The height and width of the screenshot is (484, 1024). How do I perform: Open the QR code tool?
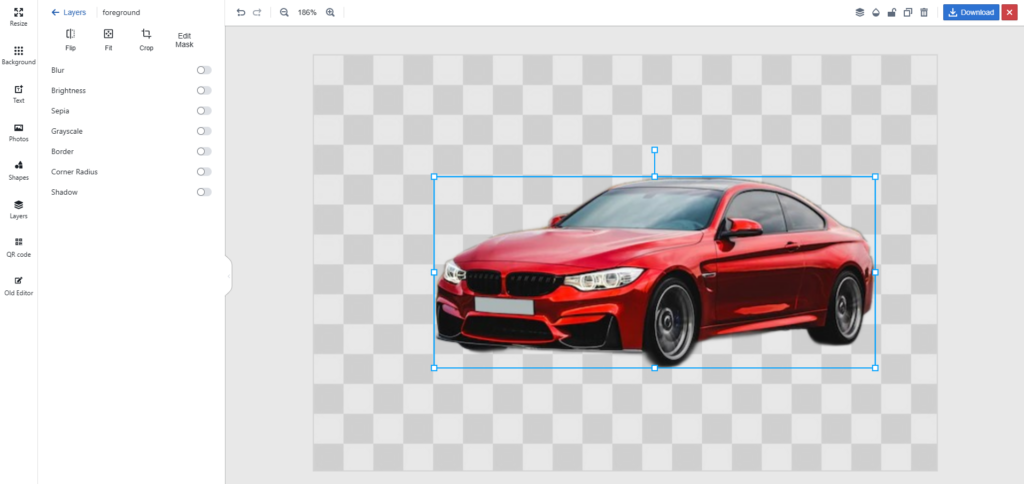pos(18,248)
